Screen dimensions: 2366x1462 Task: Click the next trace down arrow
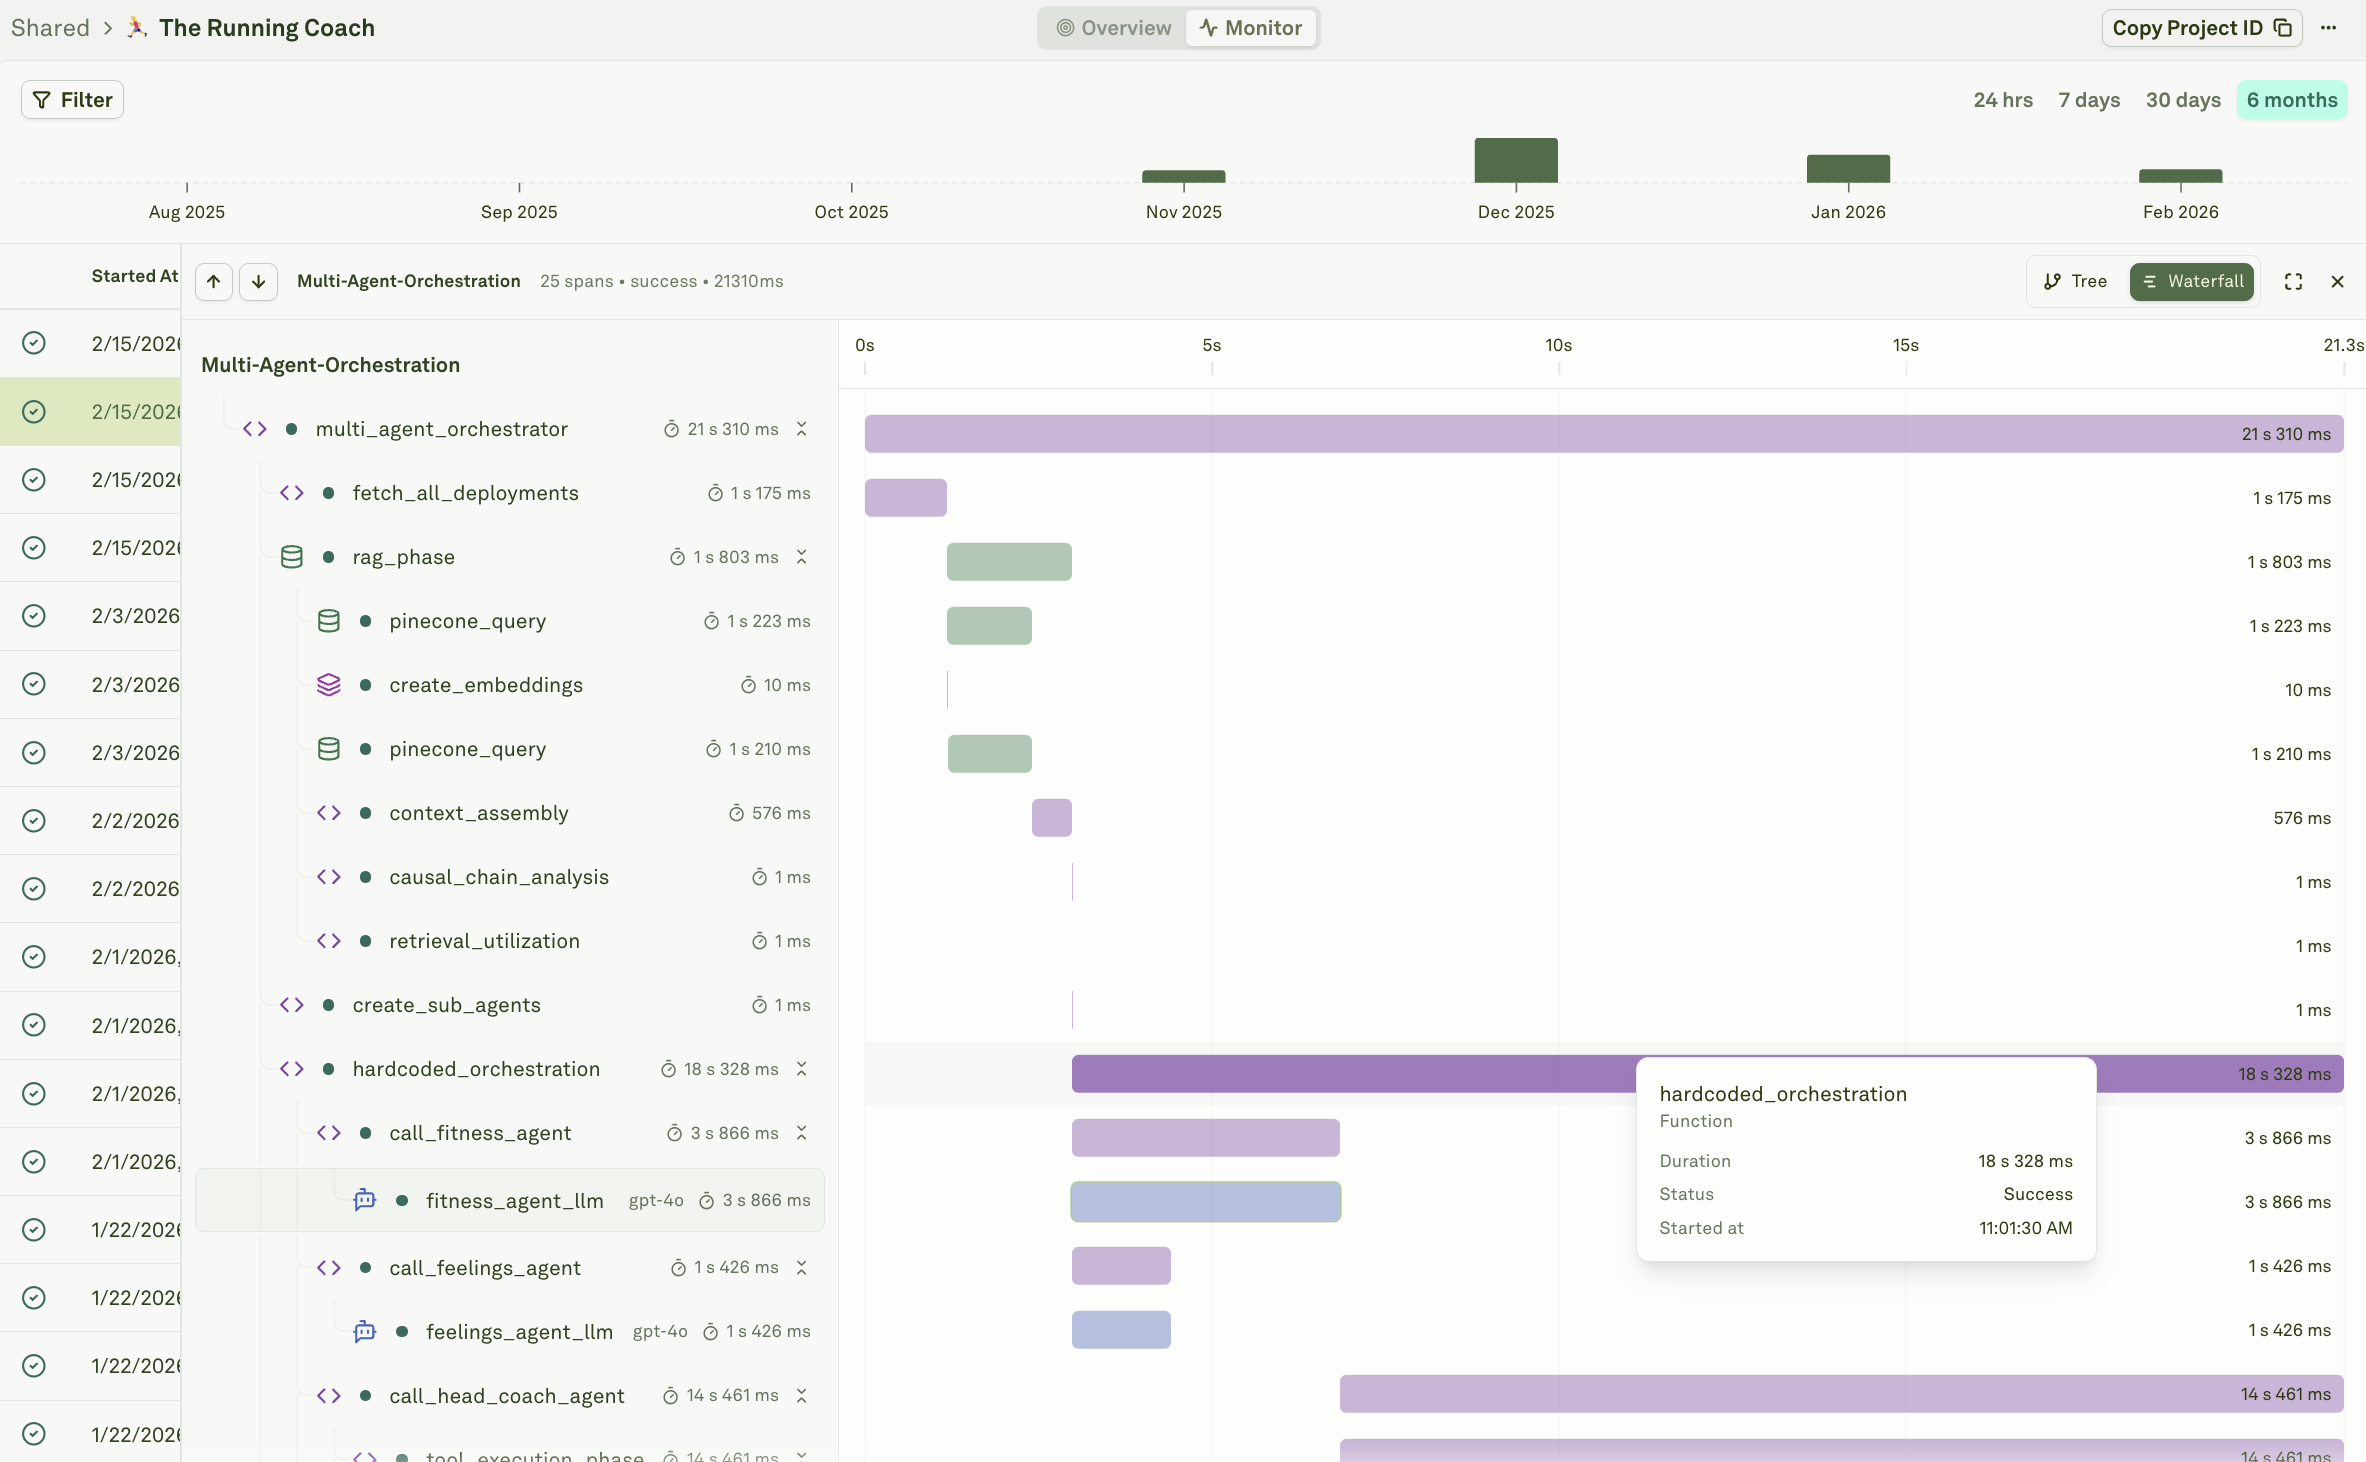[258, 282]
